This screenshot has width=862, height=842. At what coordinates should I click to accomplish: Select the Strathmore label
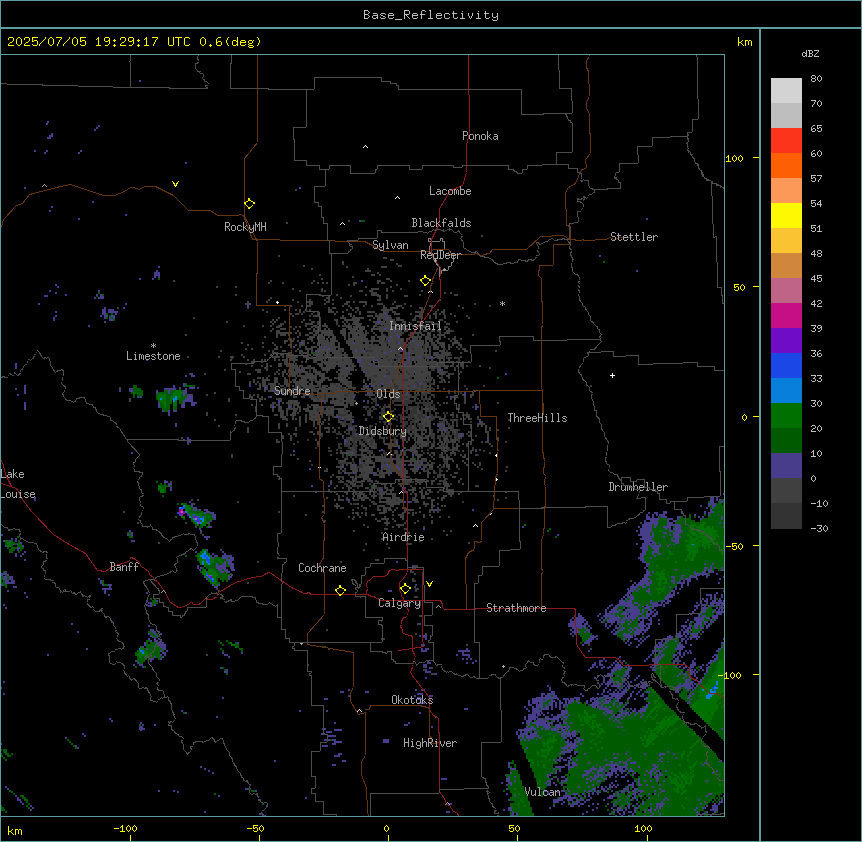point(516,608)
